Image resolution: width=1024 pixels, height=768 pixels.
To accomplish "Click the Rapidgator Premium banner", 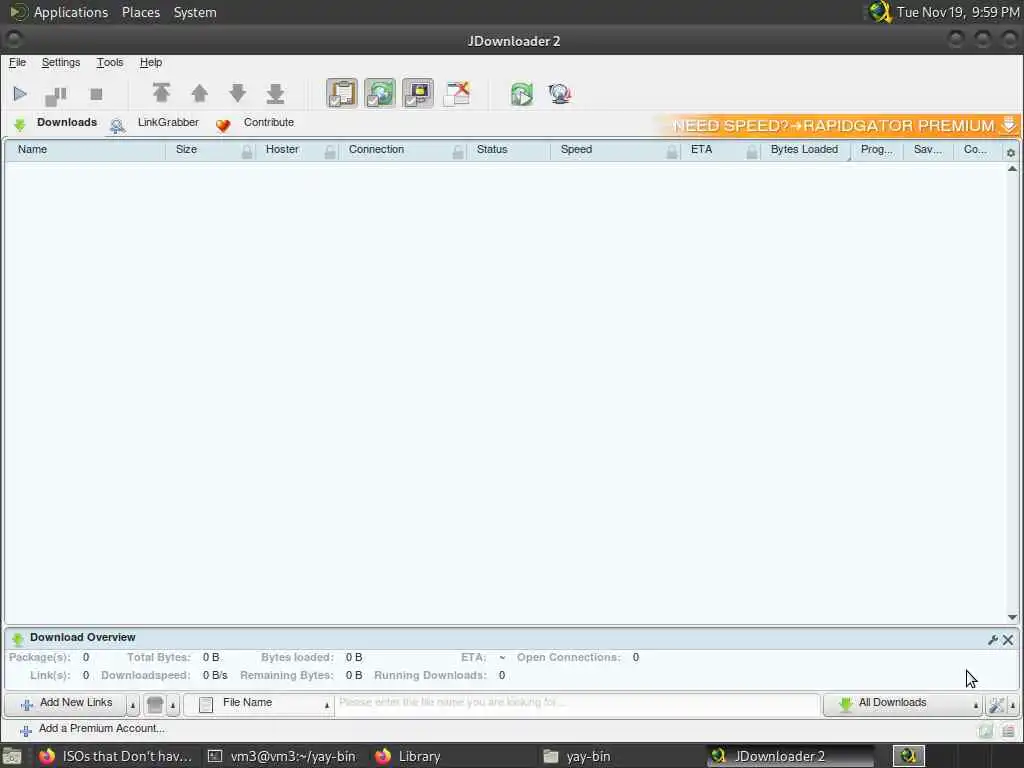I will coord(837,125).
